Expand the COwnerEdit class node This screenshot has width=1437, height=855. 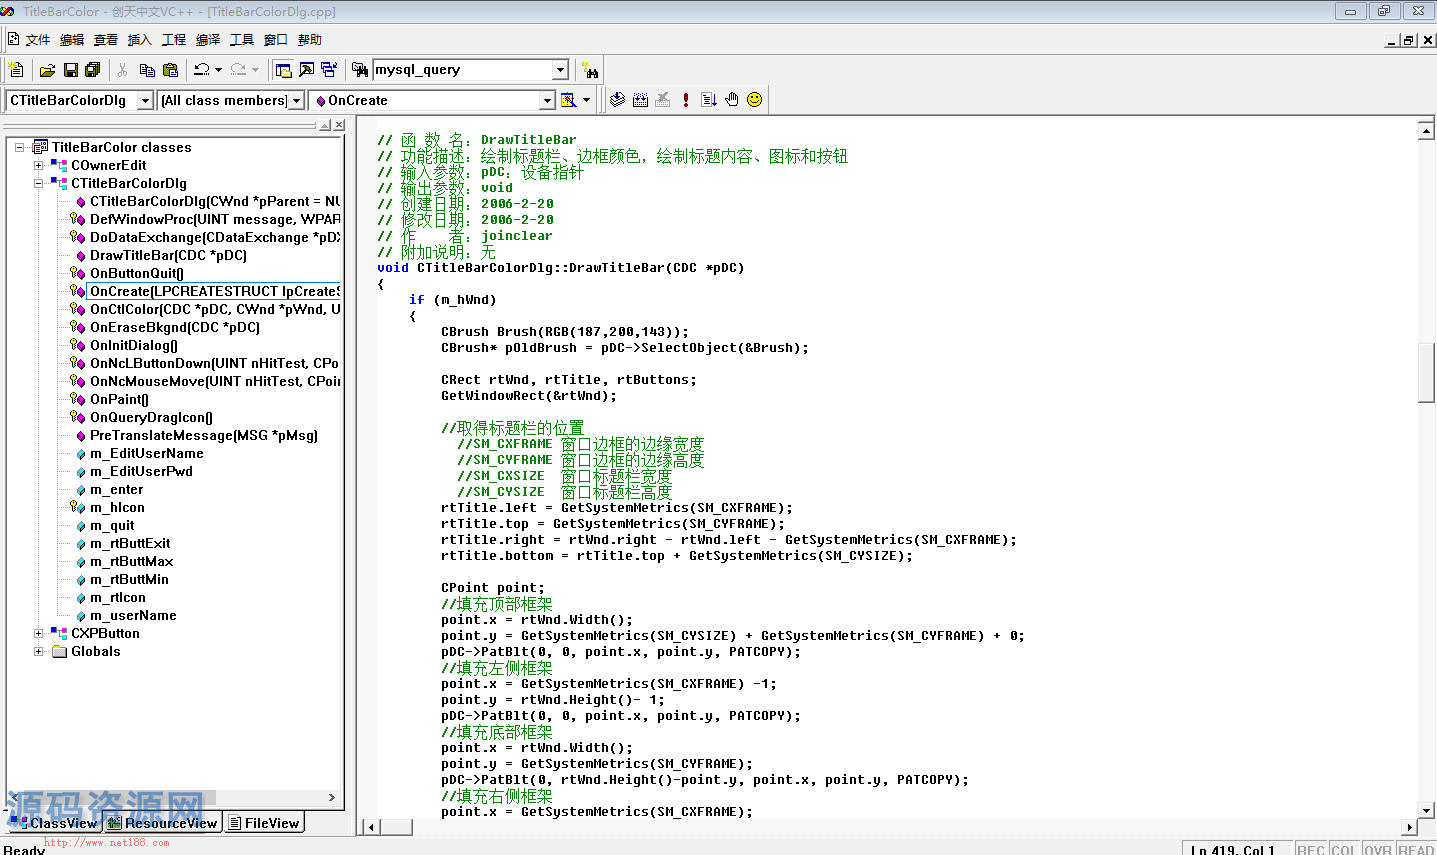tap(39, 166)
